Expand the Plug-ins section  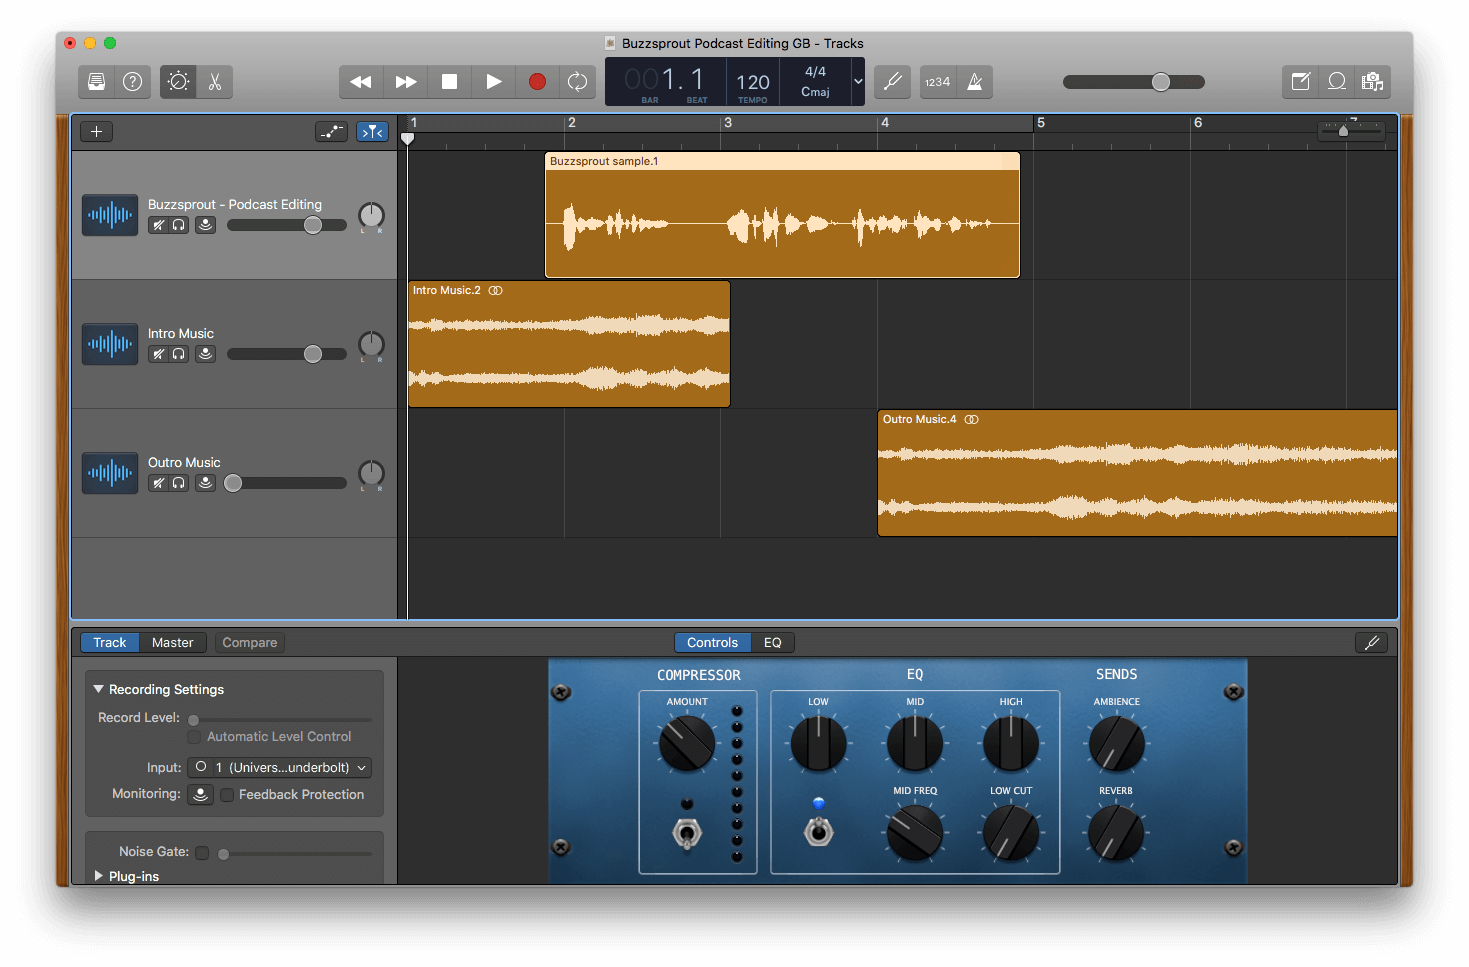coord(98,876)
